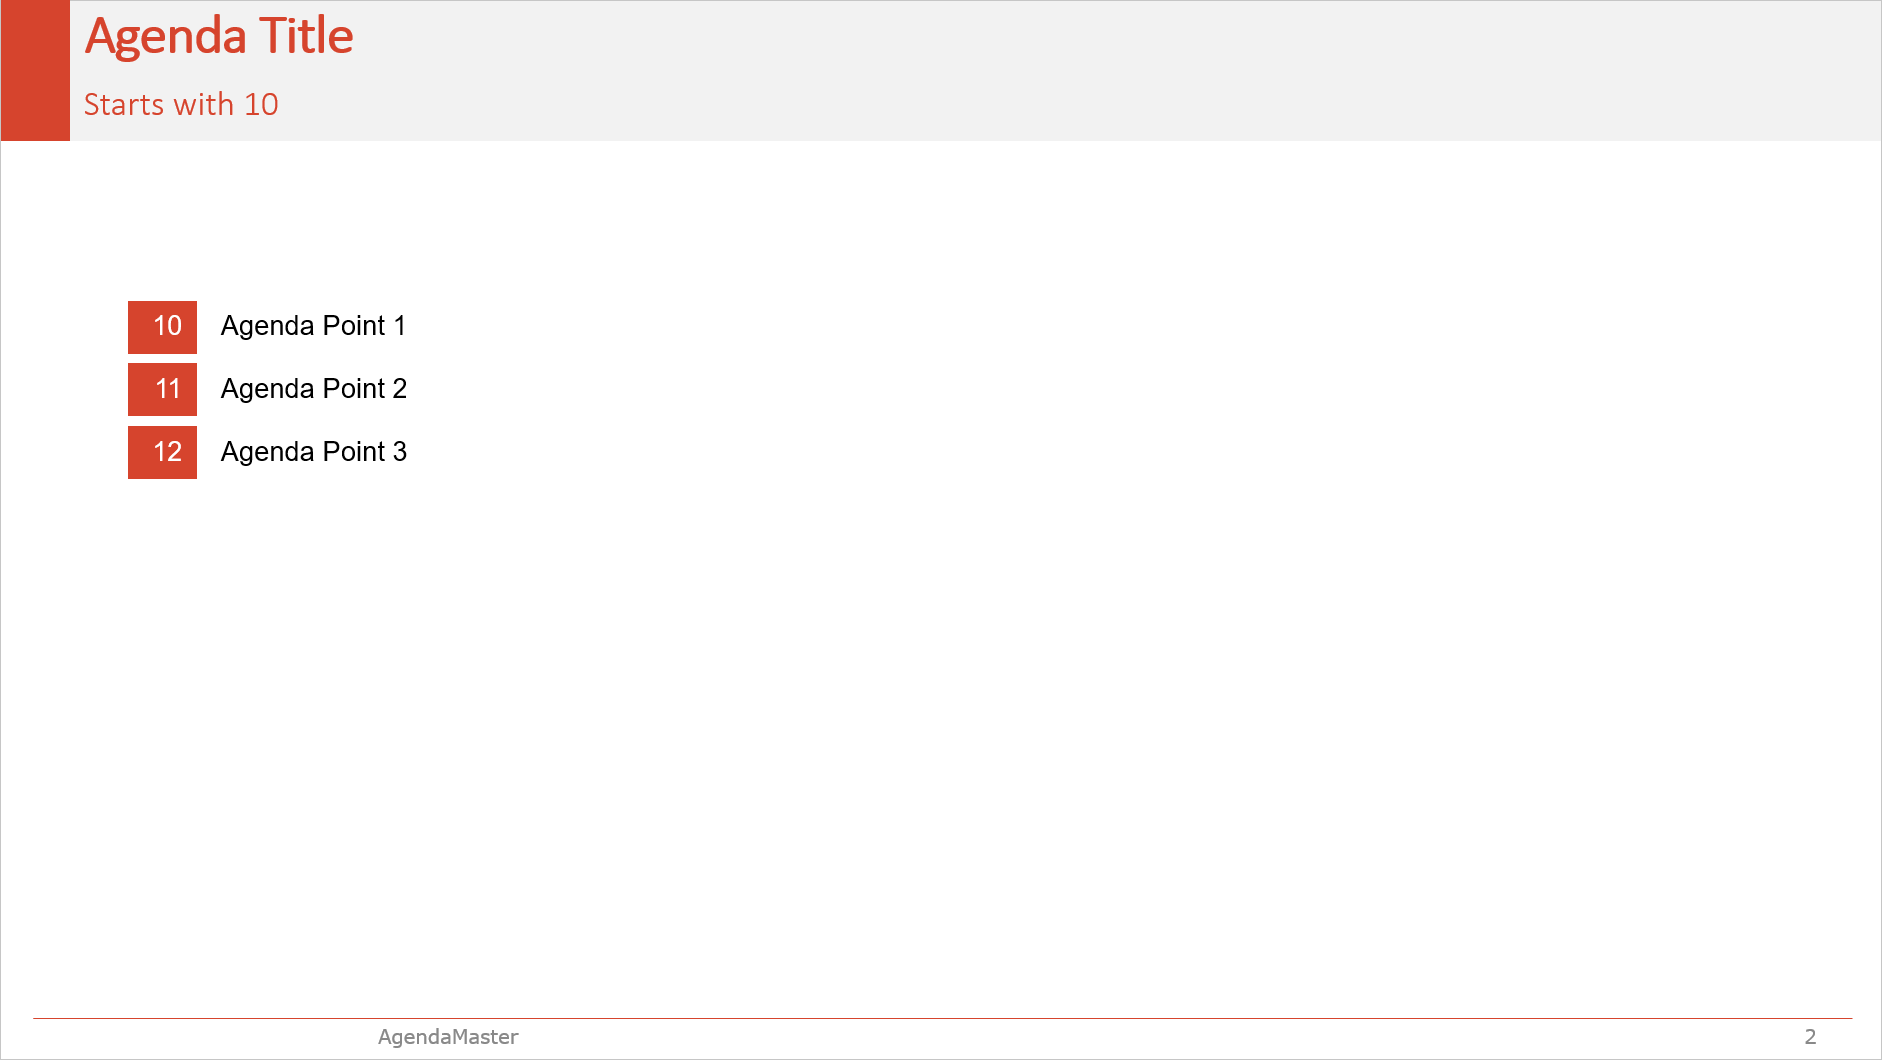Click slide number 2 in the footer

[1810, 1037]
